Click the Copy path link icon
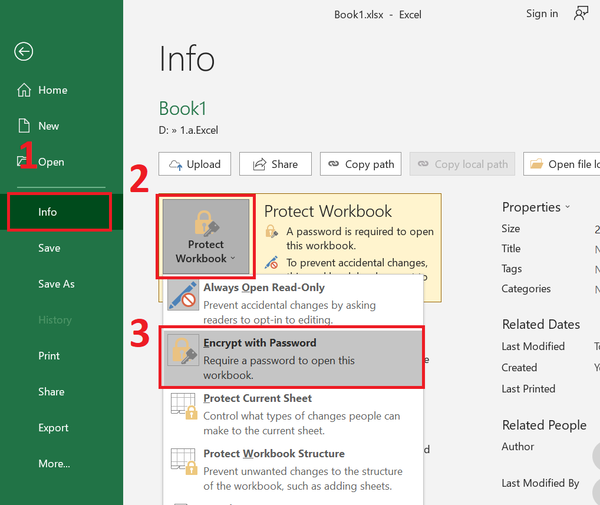This screenshot has height=505, width=600. point(333,164)
